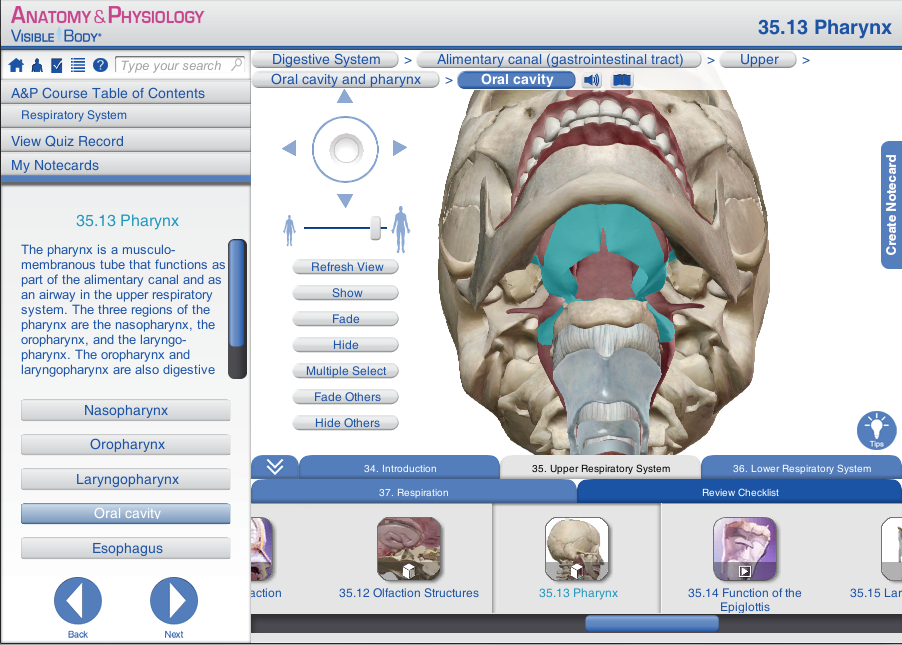This screenshot has height=645, width=902.
Task: Open the list index icon
Action: point(78,66)
